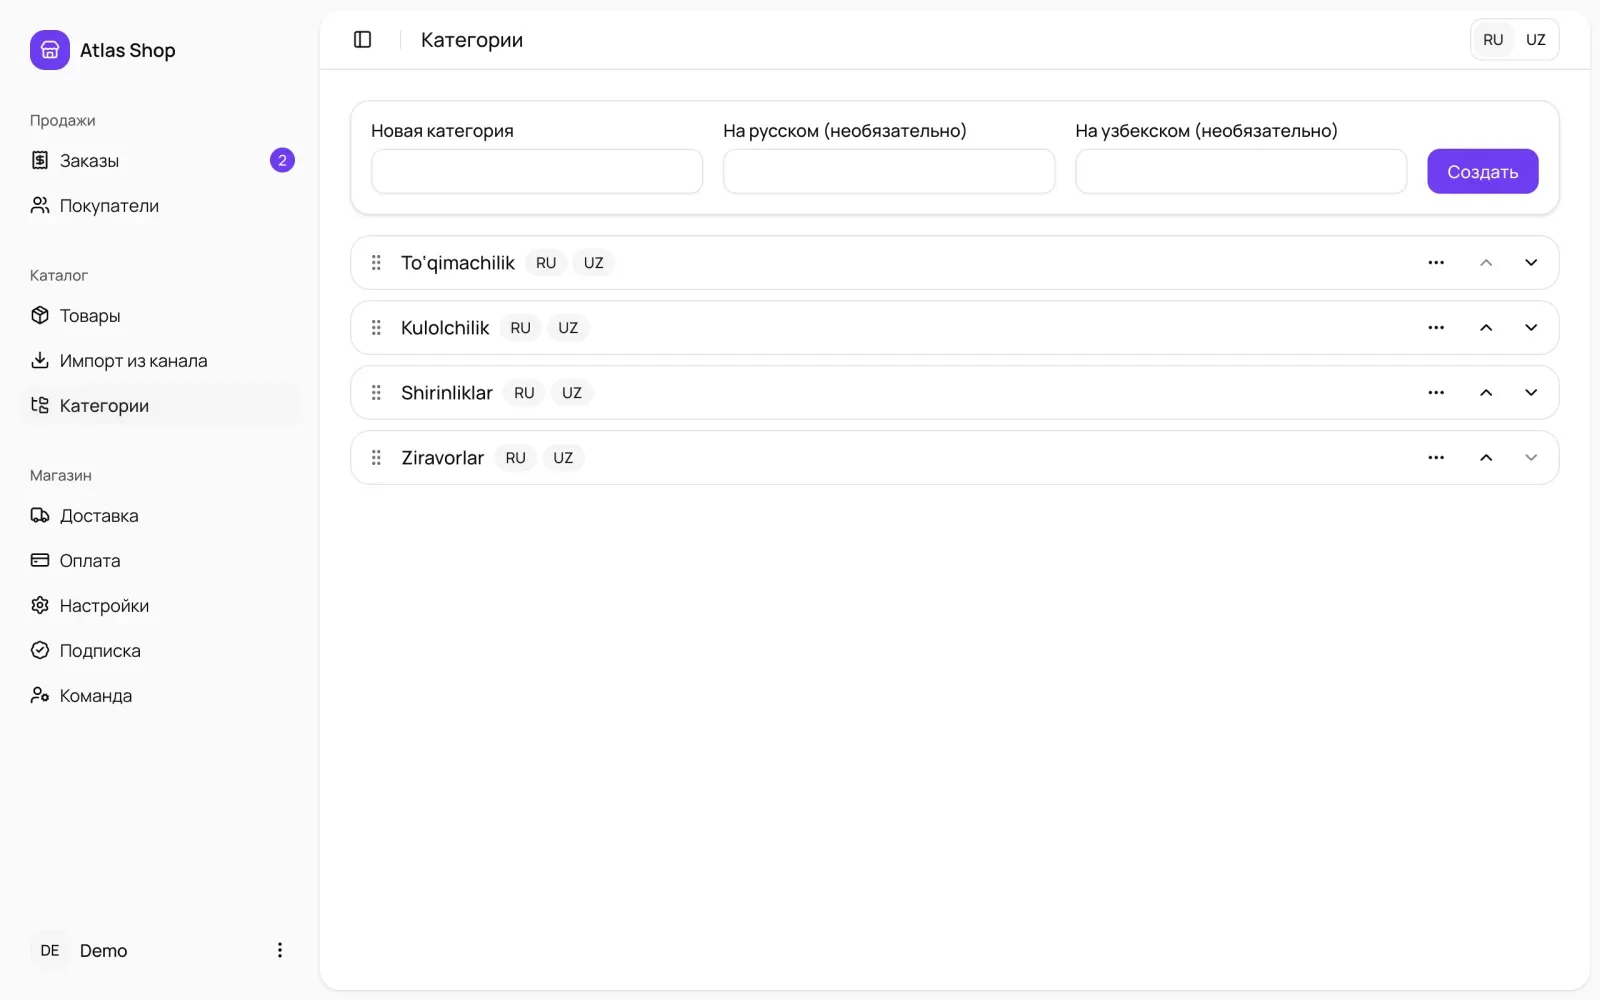
Task: Focus the Новая категория input field
Action: click(537, 171)
